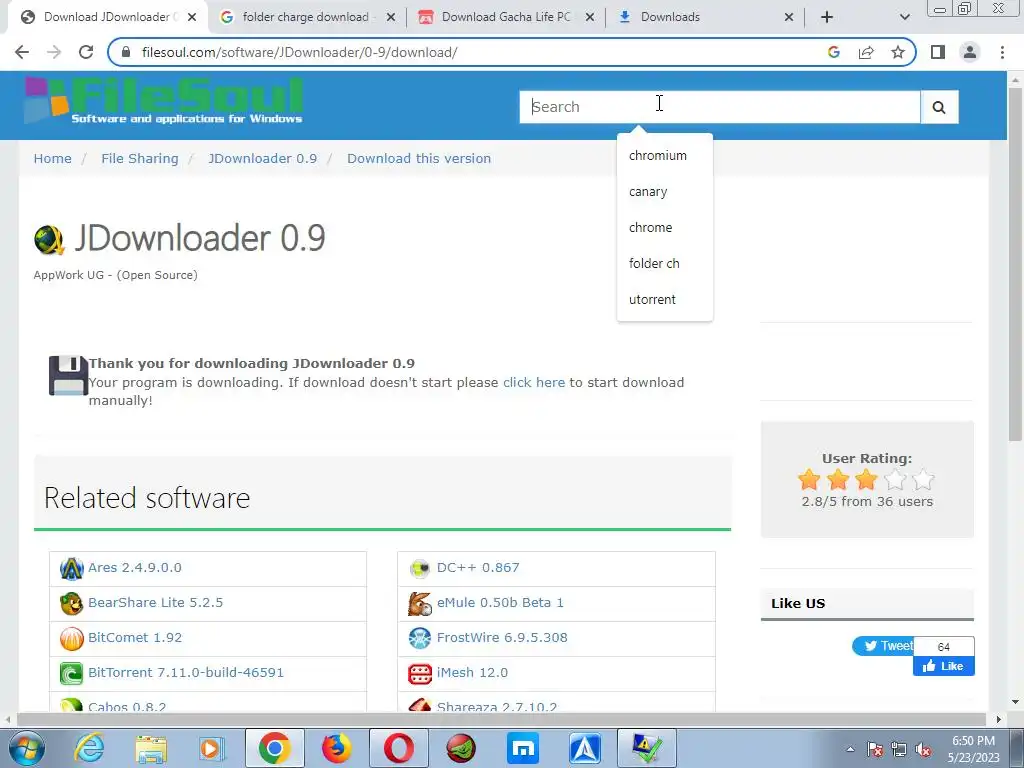Open the BitComet 1.92 link
The height and width of the screenshot is (768, 1024).
click(x=135, y=637)
